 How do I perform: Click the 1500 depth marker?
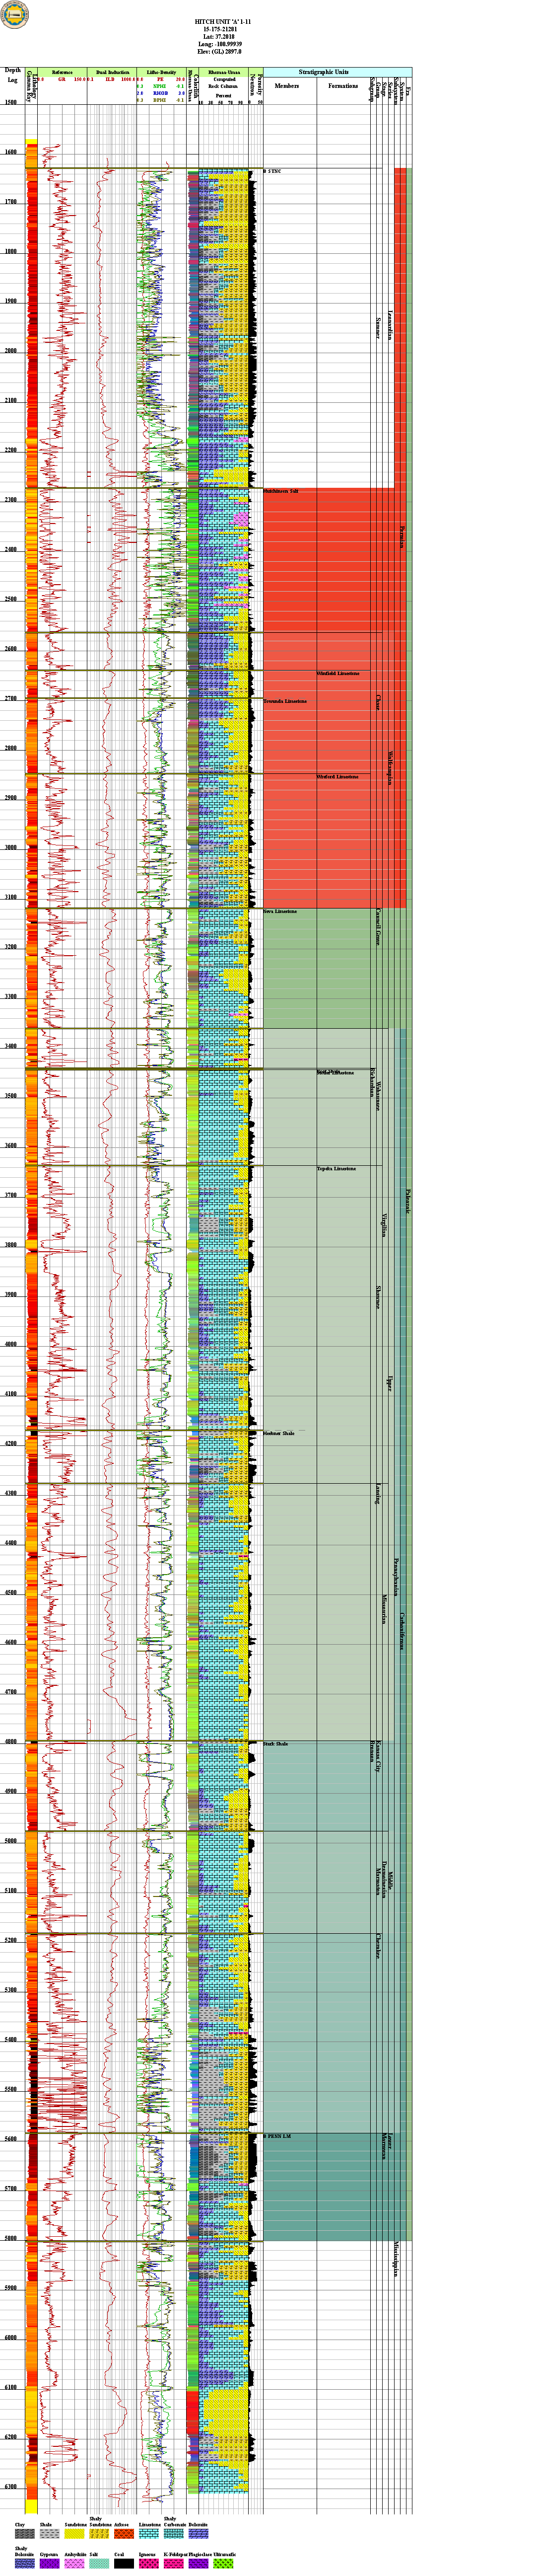point(11,102)
